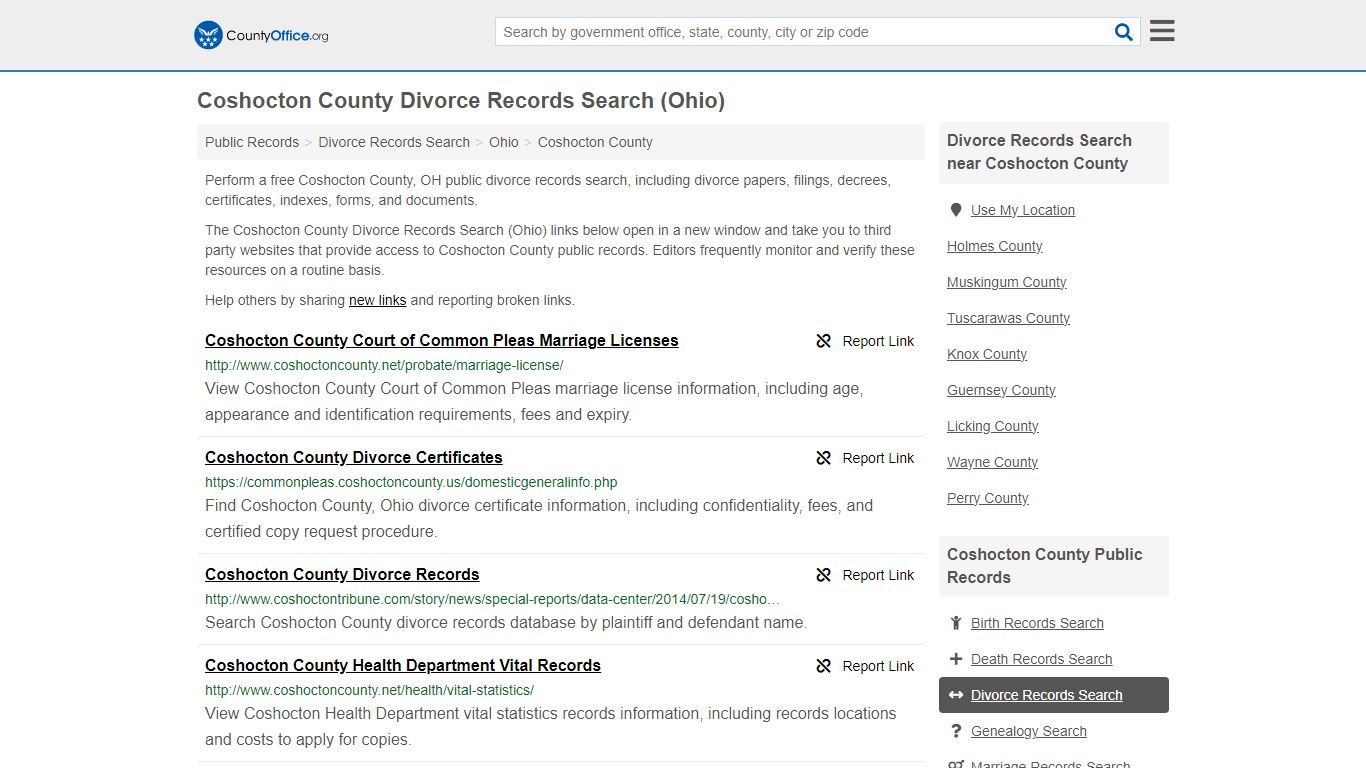Click the broken-link icon for Health Department Vital Records
This screenshot has height=768, width=1366.
pos(824,666)
